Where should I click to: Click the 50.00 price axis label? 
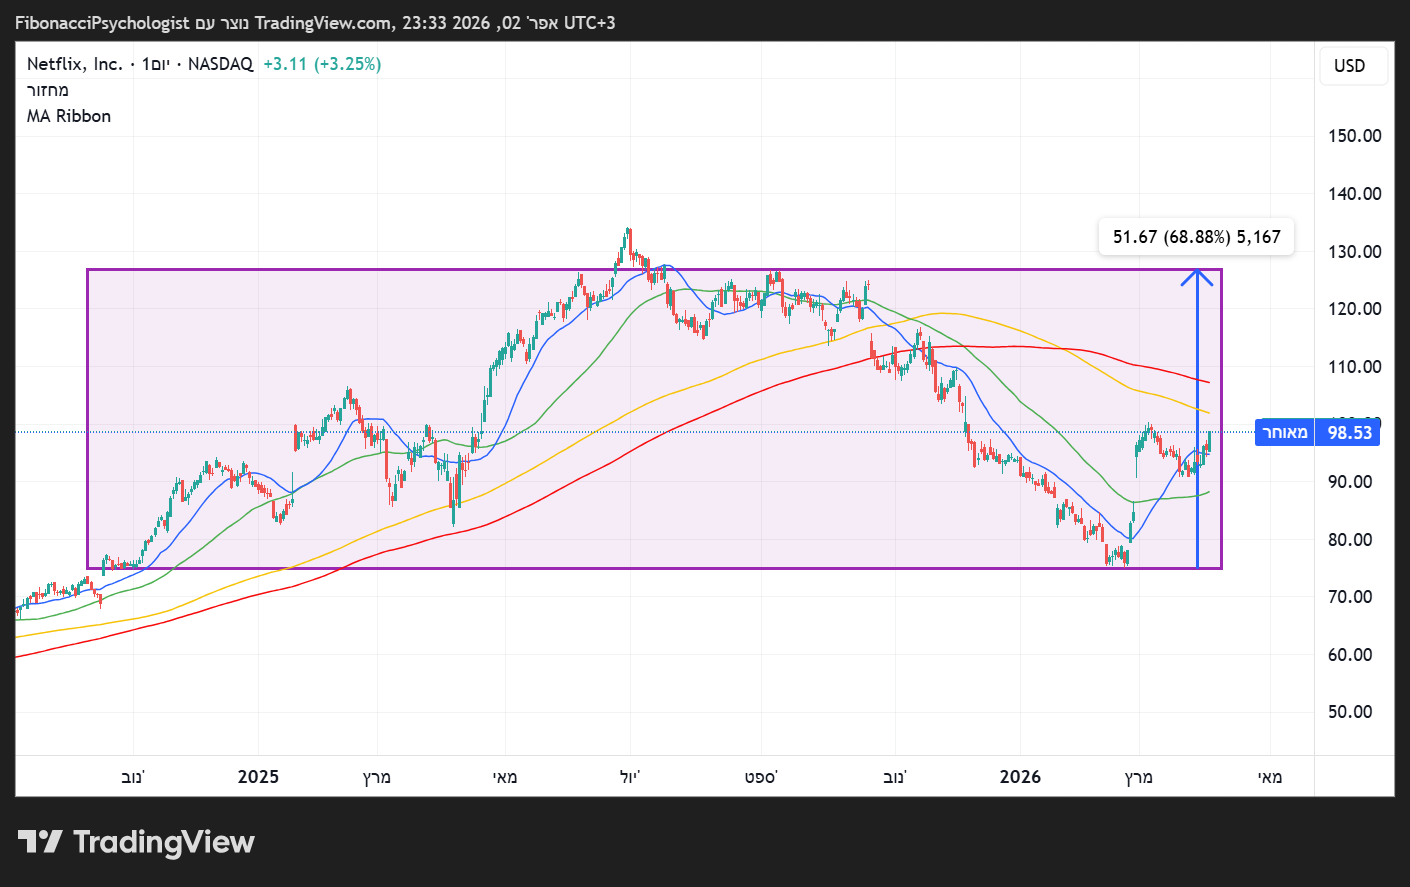[1354, 712]
